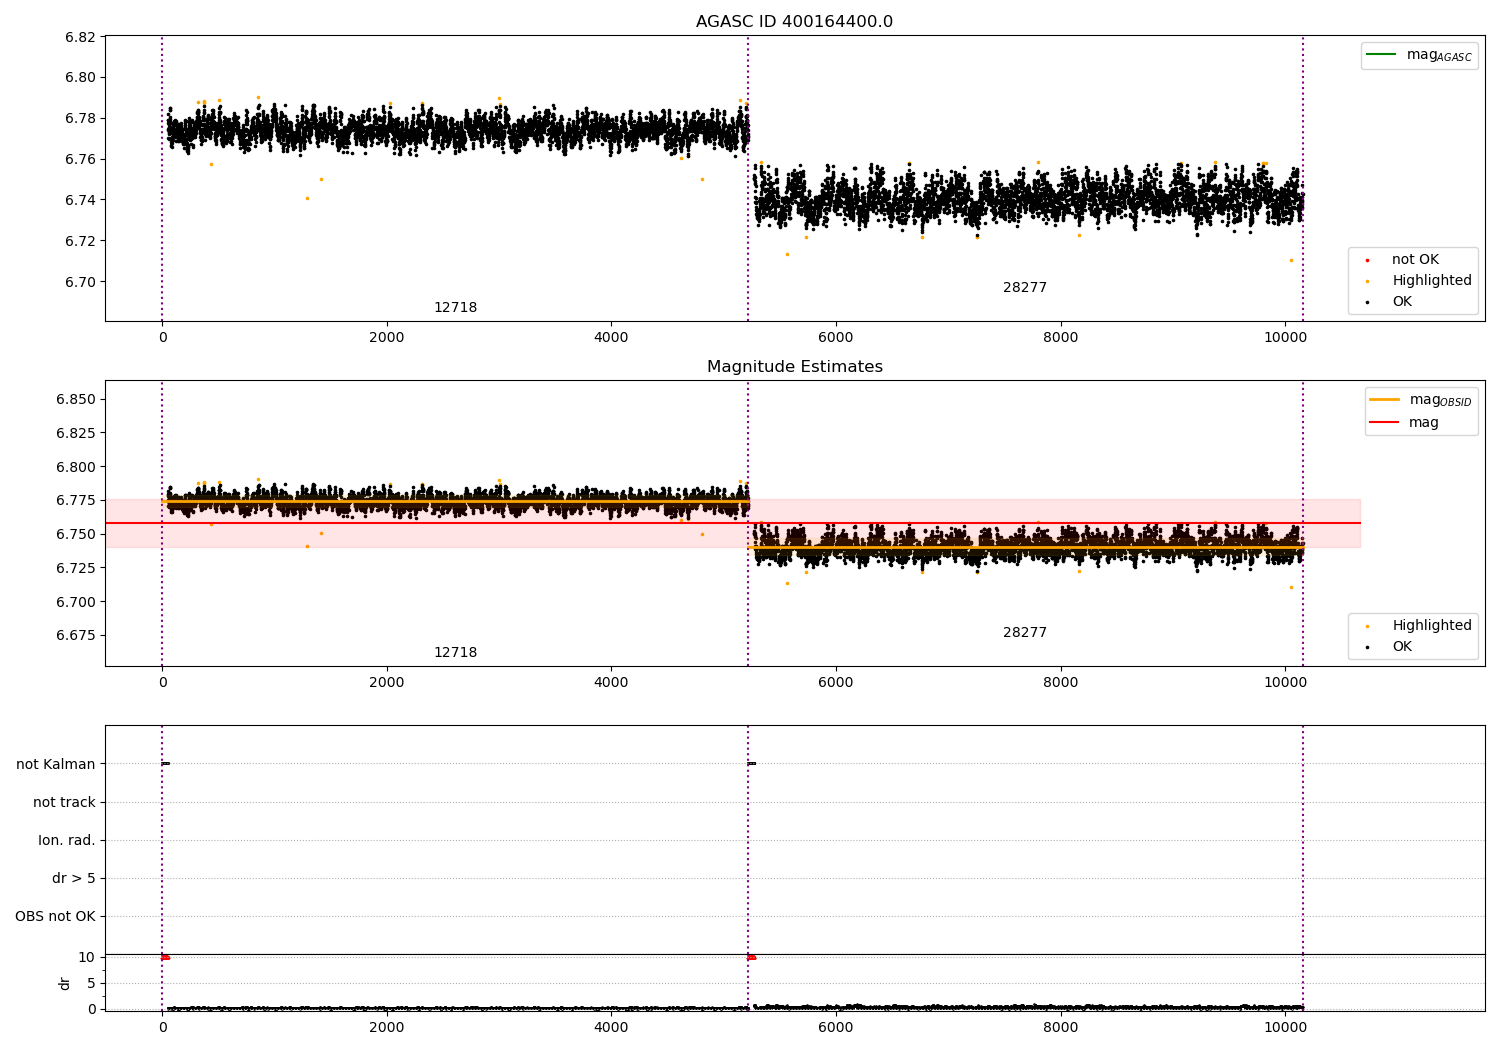The width and height of the screenshot is (1500, 1050).
Task: Click the 6.750 y-axis tick label
Action: [76, 534]
